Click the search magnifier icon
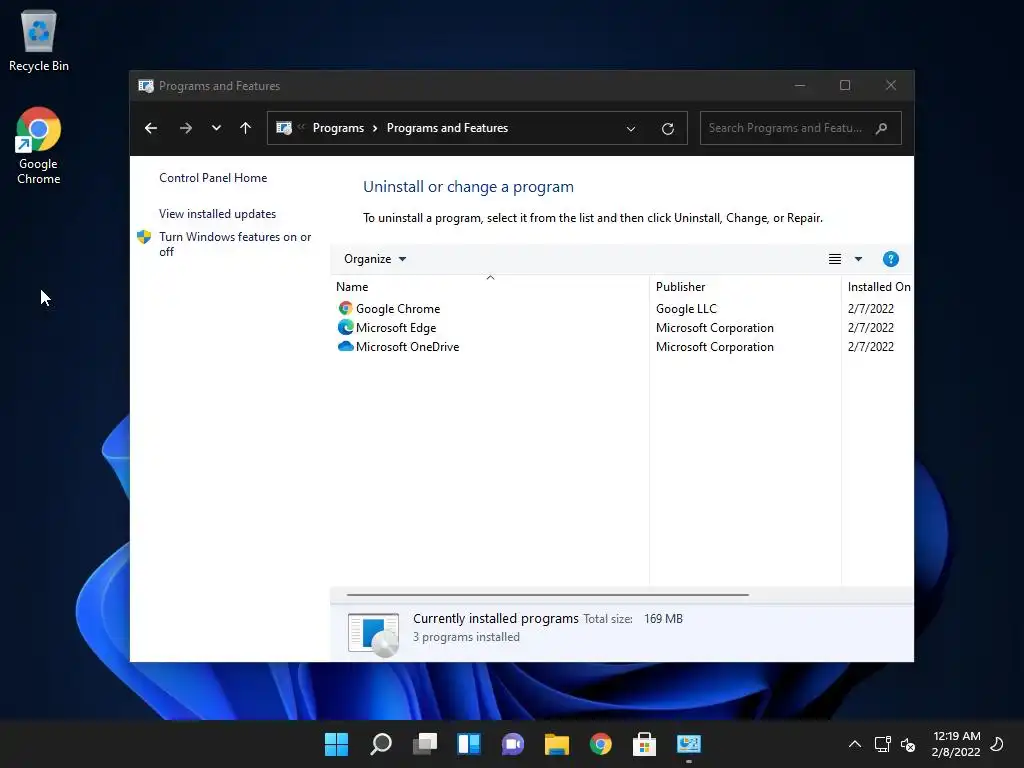 coord(882,128)
